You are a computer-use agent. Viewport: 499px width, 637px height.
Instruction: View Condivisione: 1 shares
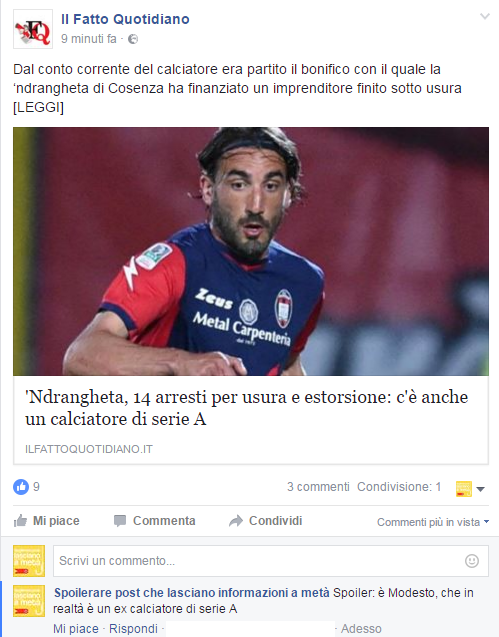pos(399,487)
